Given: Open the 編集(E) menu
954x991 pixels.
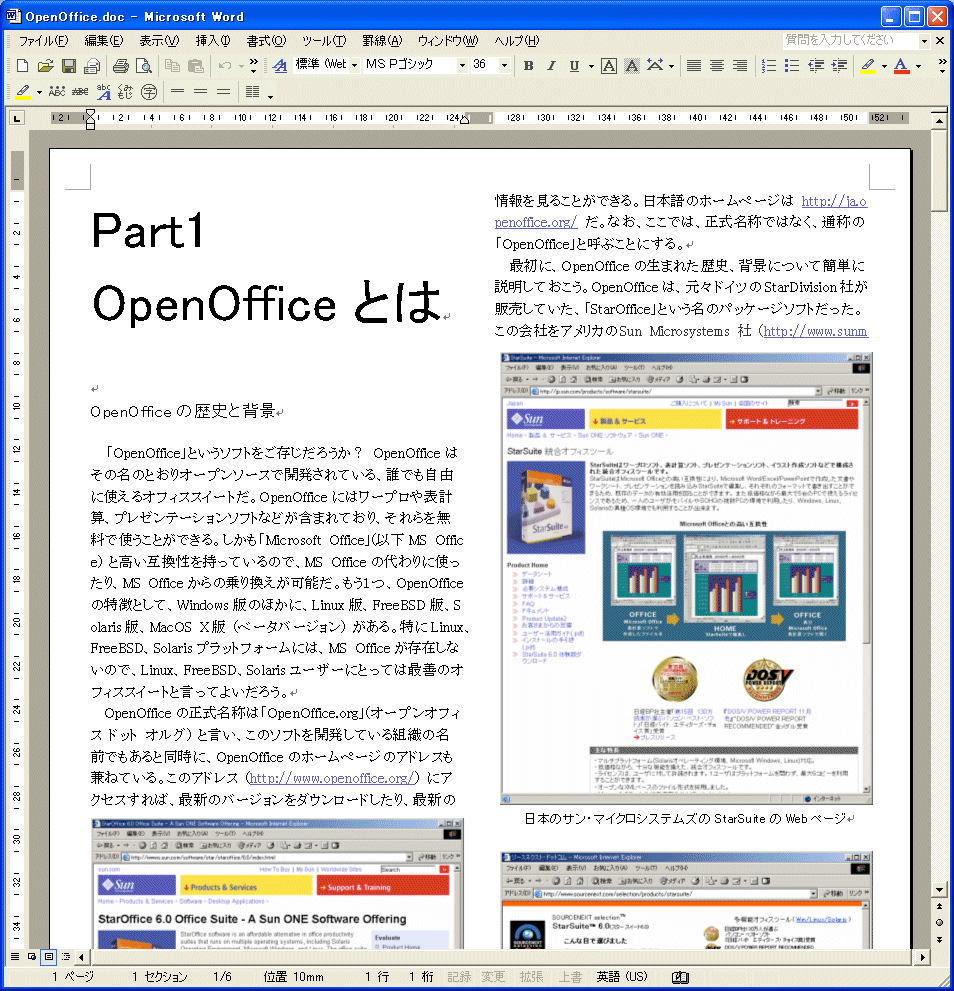Looking at the screenshot, I should pos(104,40).
